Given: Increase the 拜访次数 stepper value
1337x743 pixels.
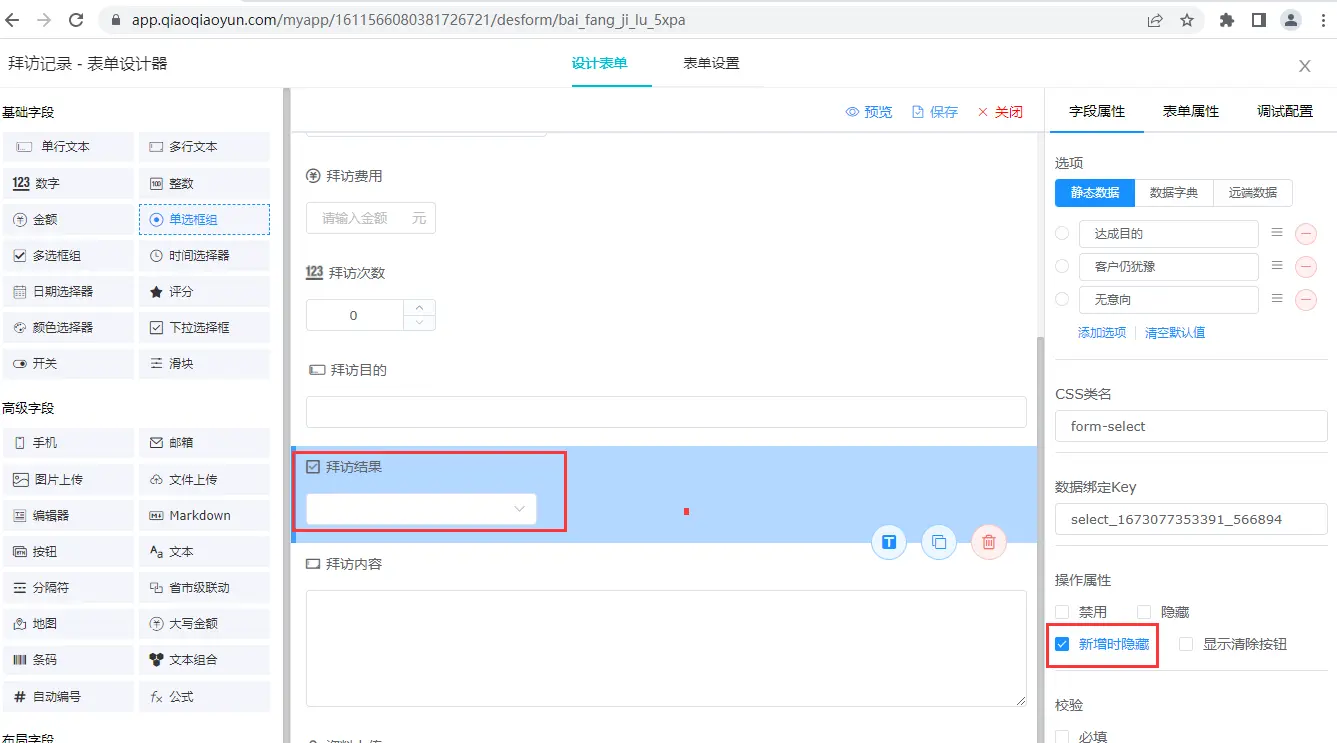Looking at the screenshot, I should pos(419,307).
